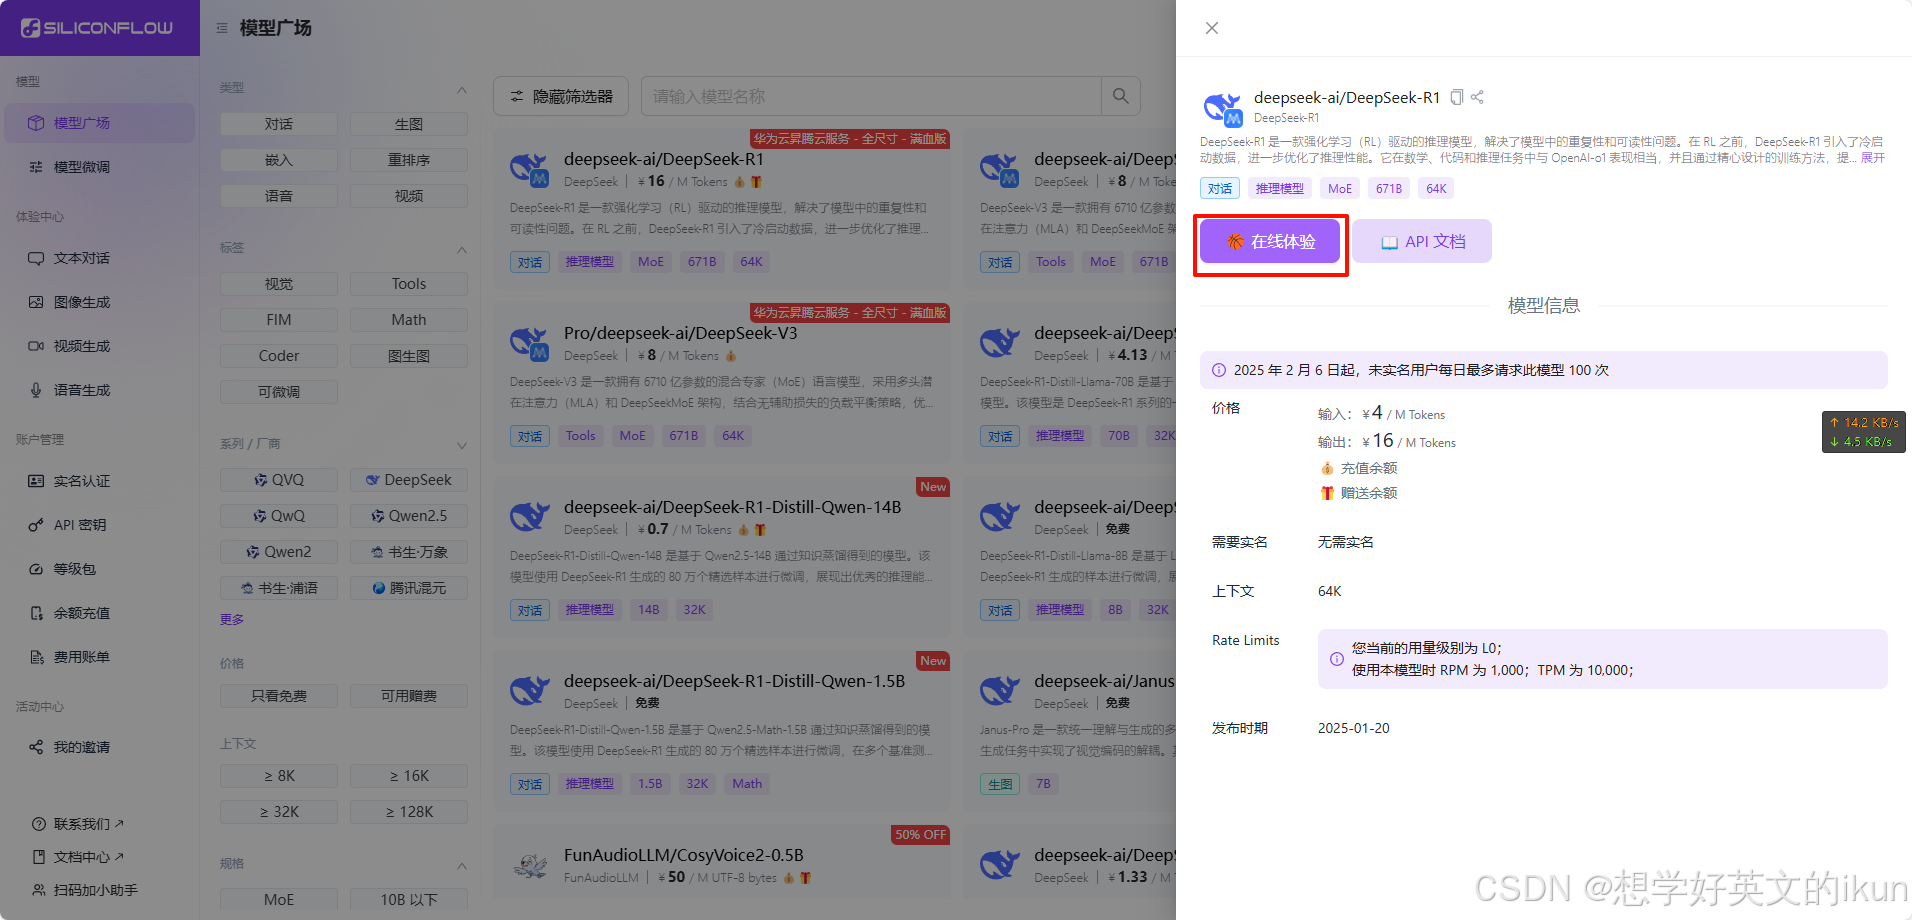Select ≥ 8K context filter

(279, 776)
